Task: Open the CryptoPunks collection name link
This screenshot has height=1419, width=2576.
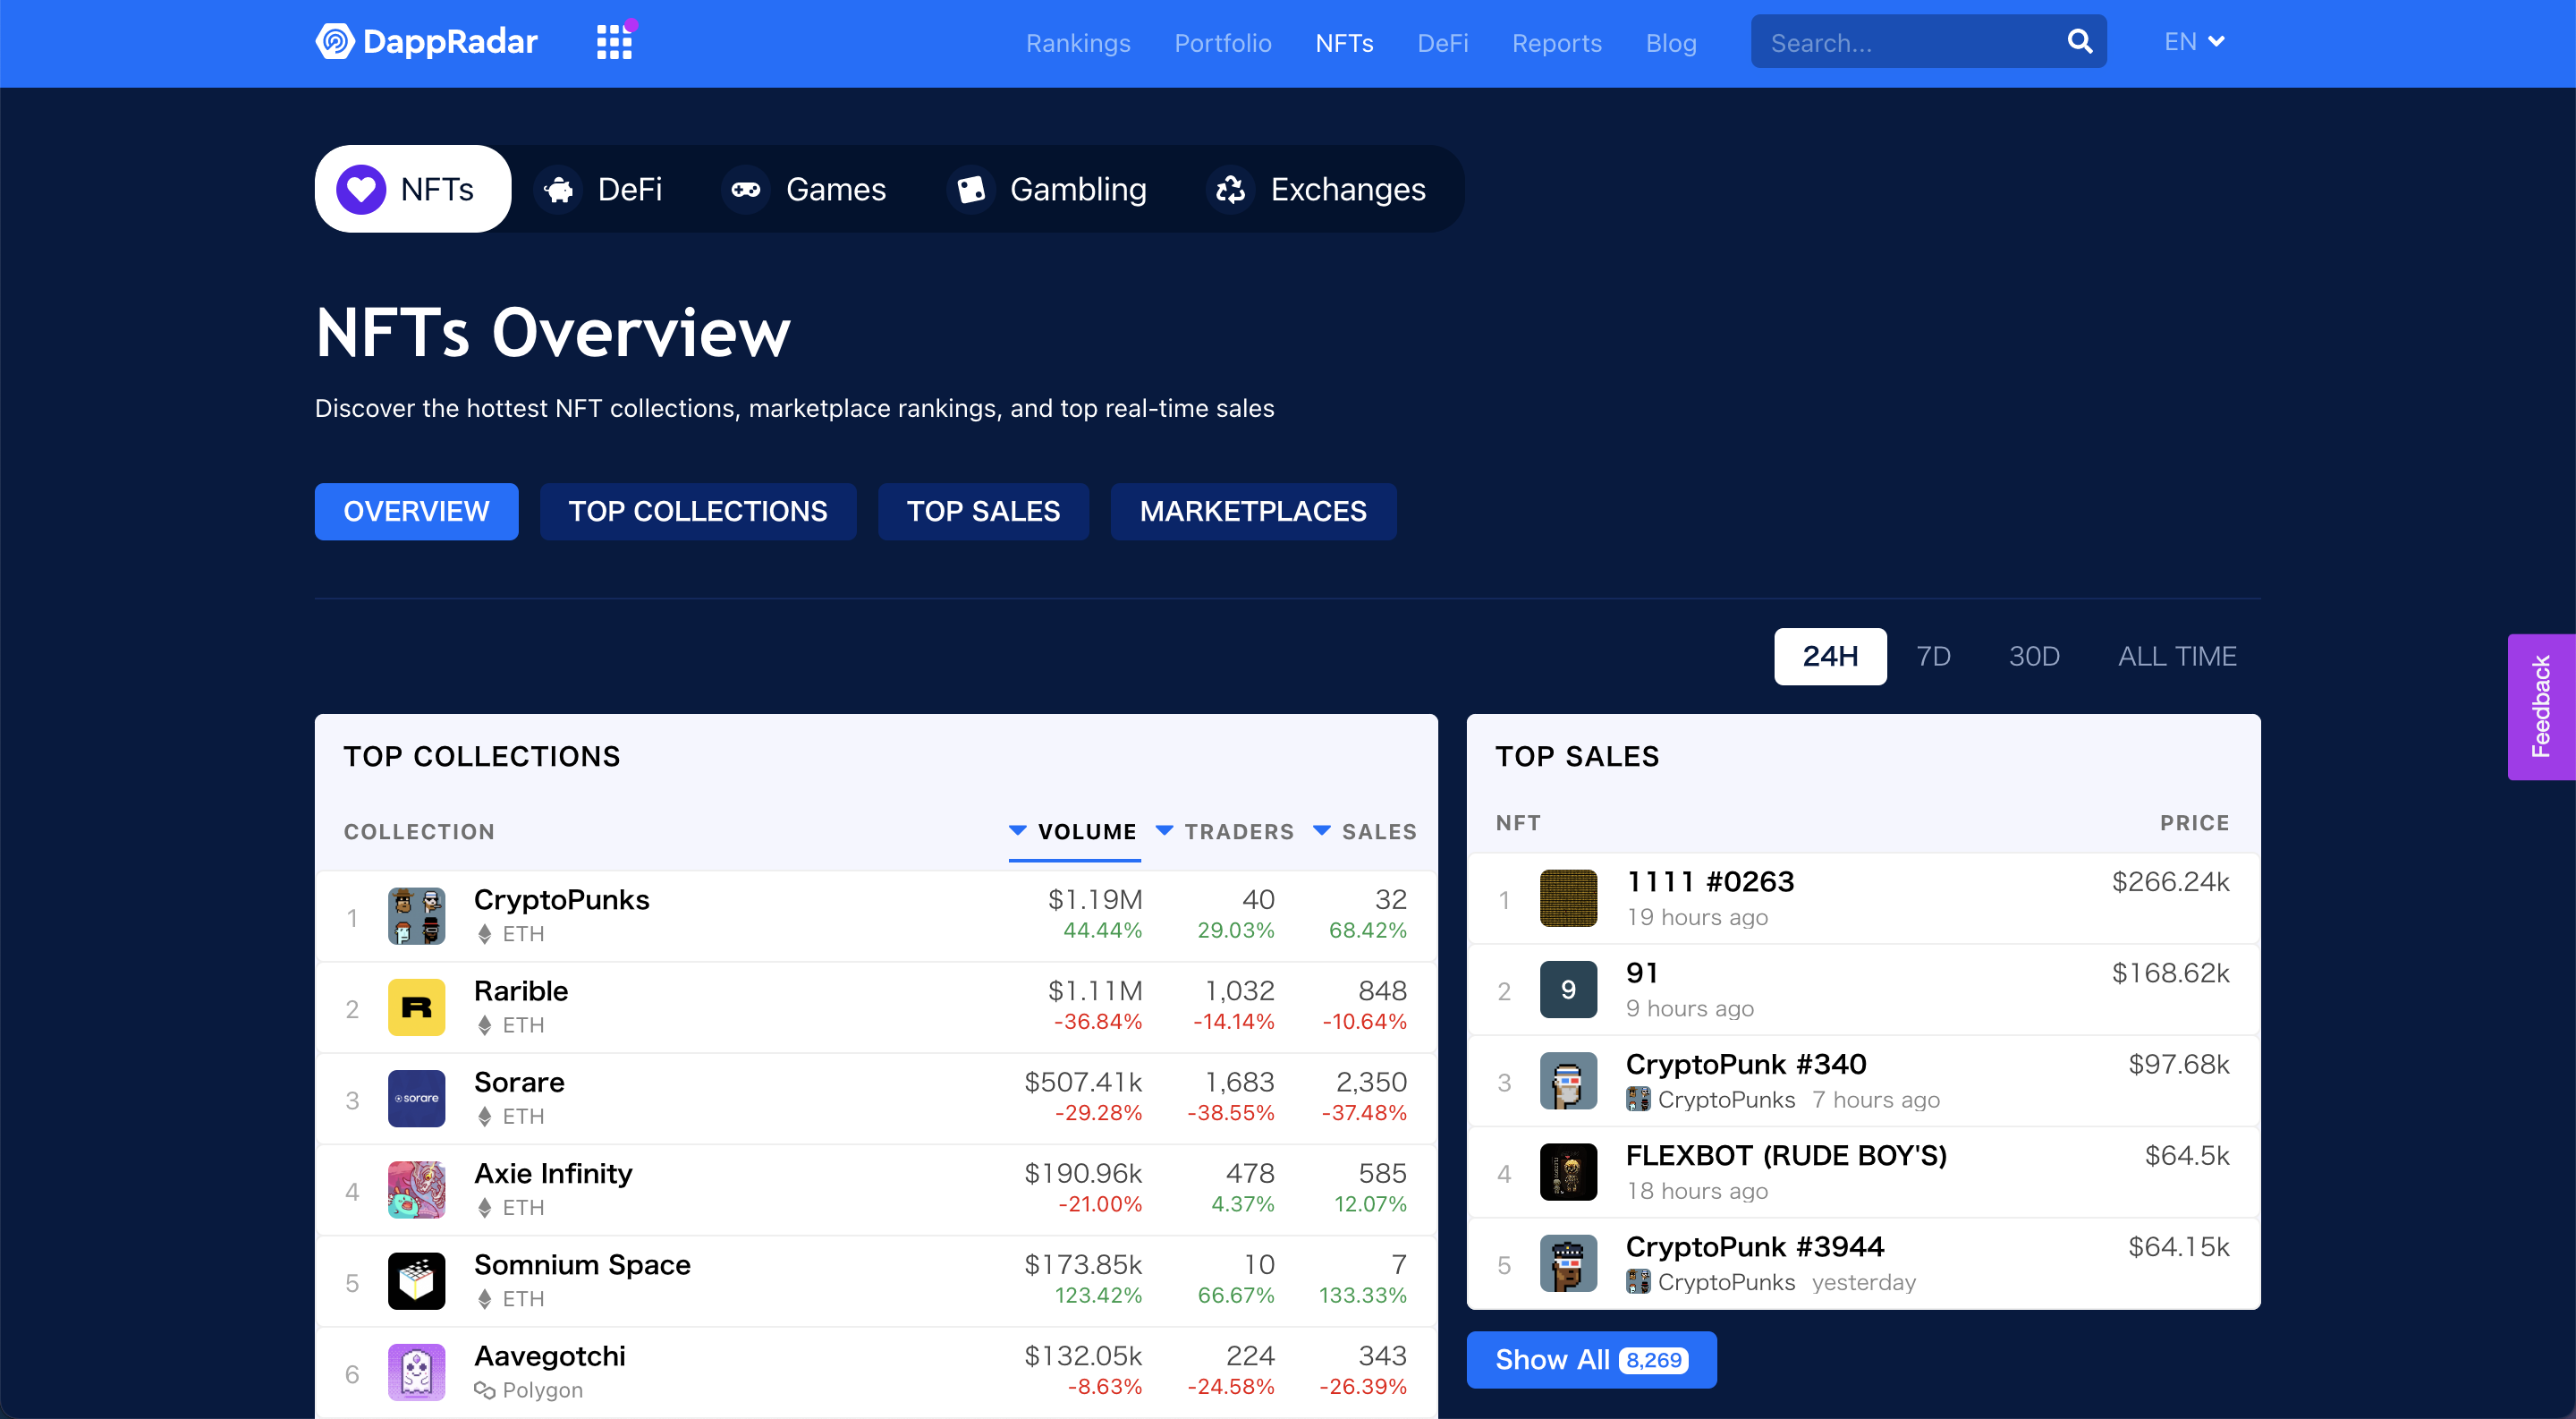Action: (x=561, y=899)
